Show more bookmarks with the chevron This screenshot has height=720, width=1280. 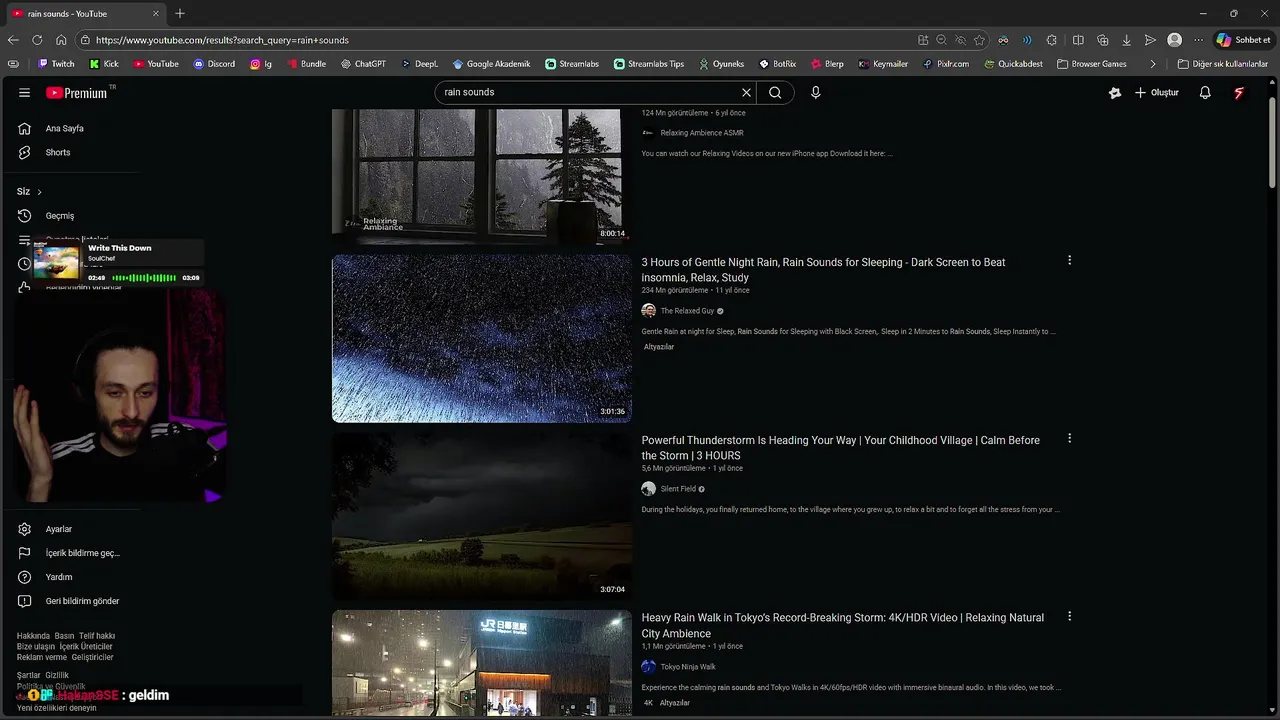pos(1153,64)
